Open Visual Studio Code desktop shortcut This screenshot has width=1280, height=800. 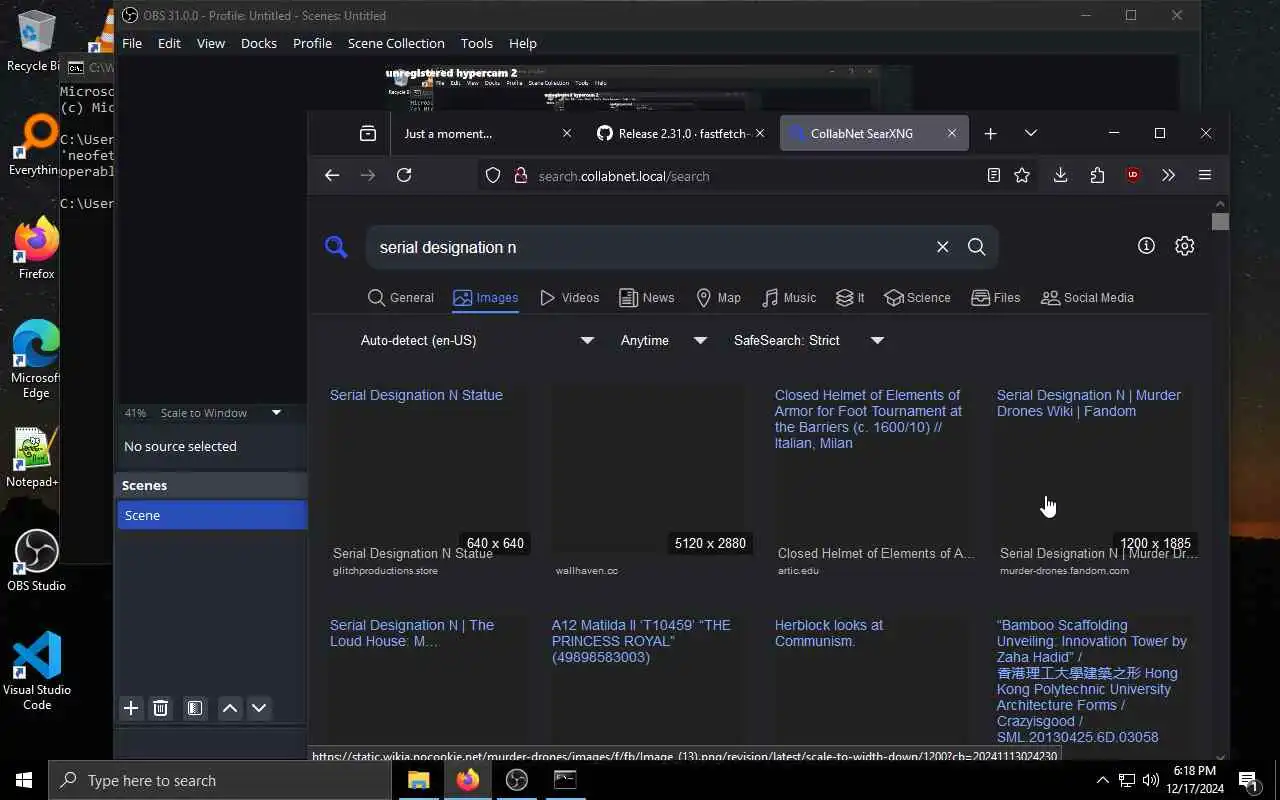click(37, 670)
